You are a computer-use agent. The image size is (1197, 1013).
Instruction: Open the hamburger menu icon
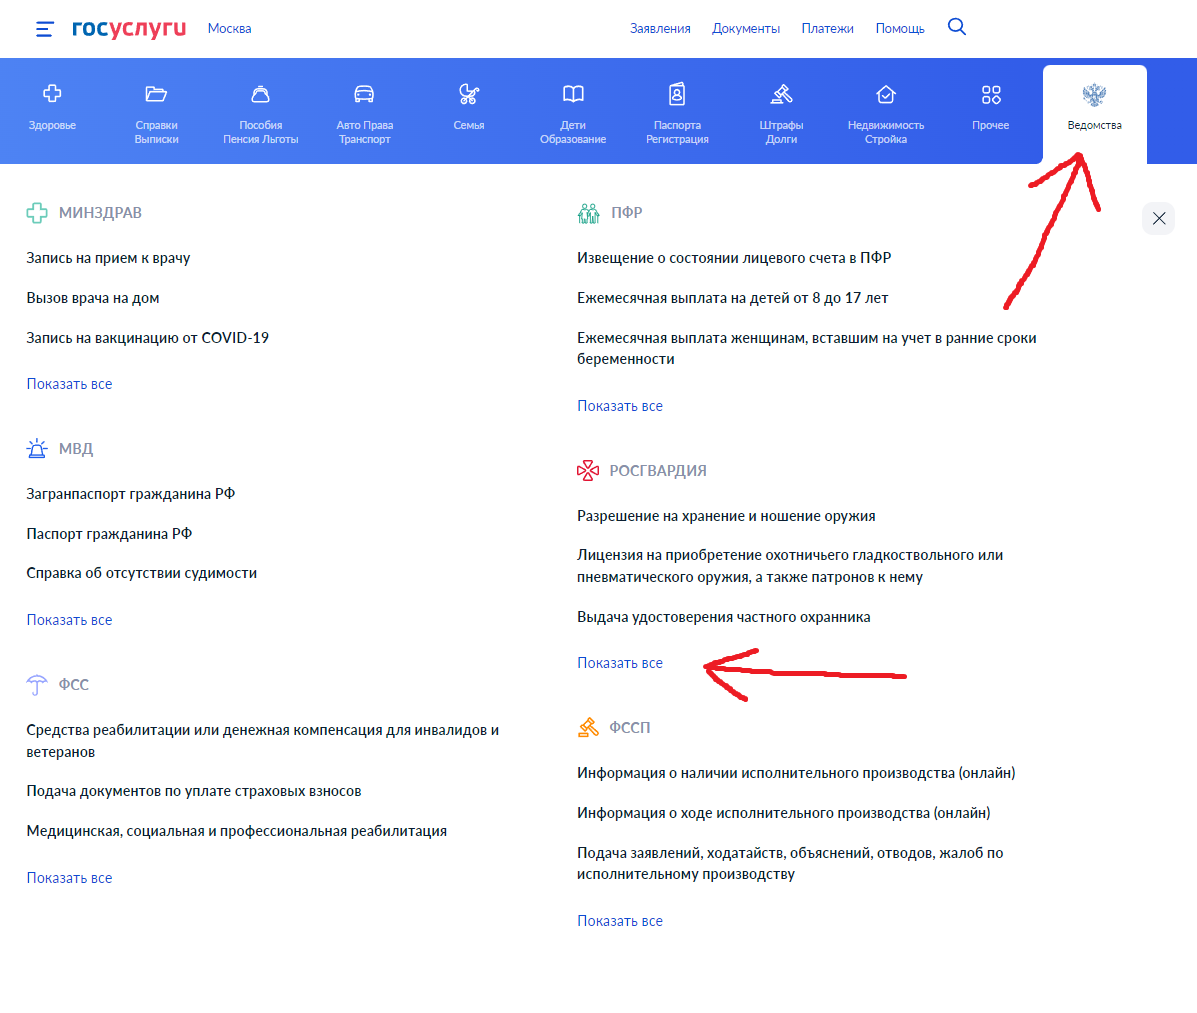44,29
